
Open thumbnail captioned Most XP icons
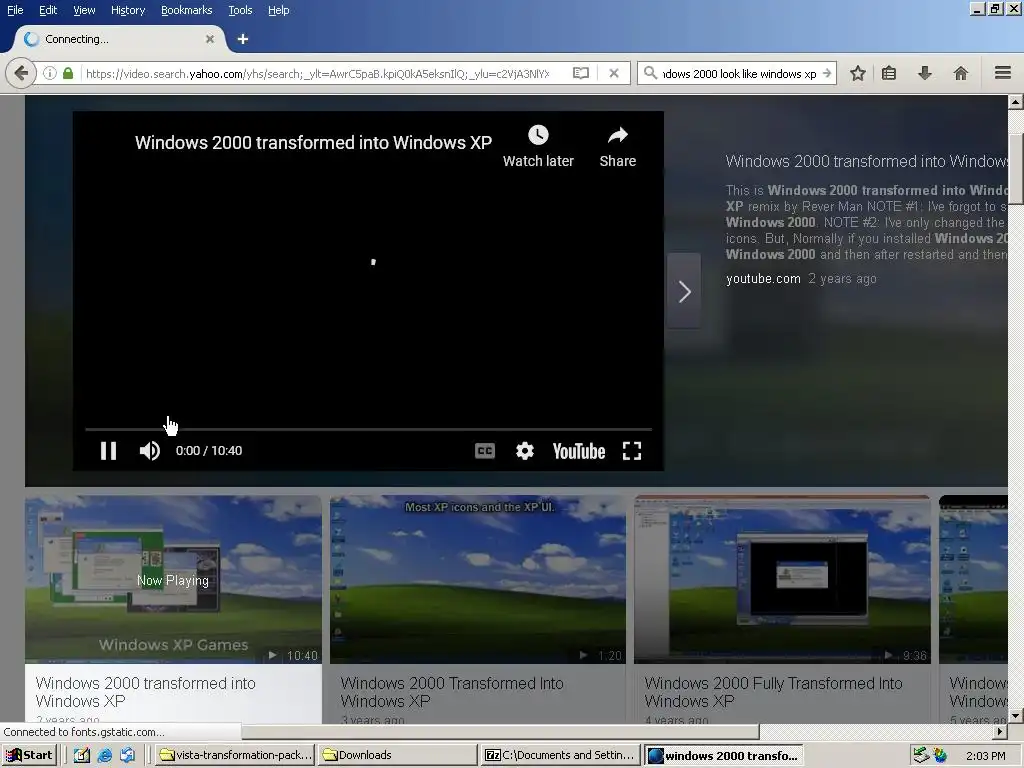[x=477, y=579]
